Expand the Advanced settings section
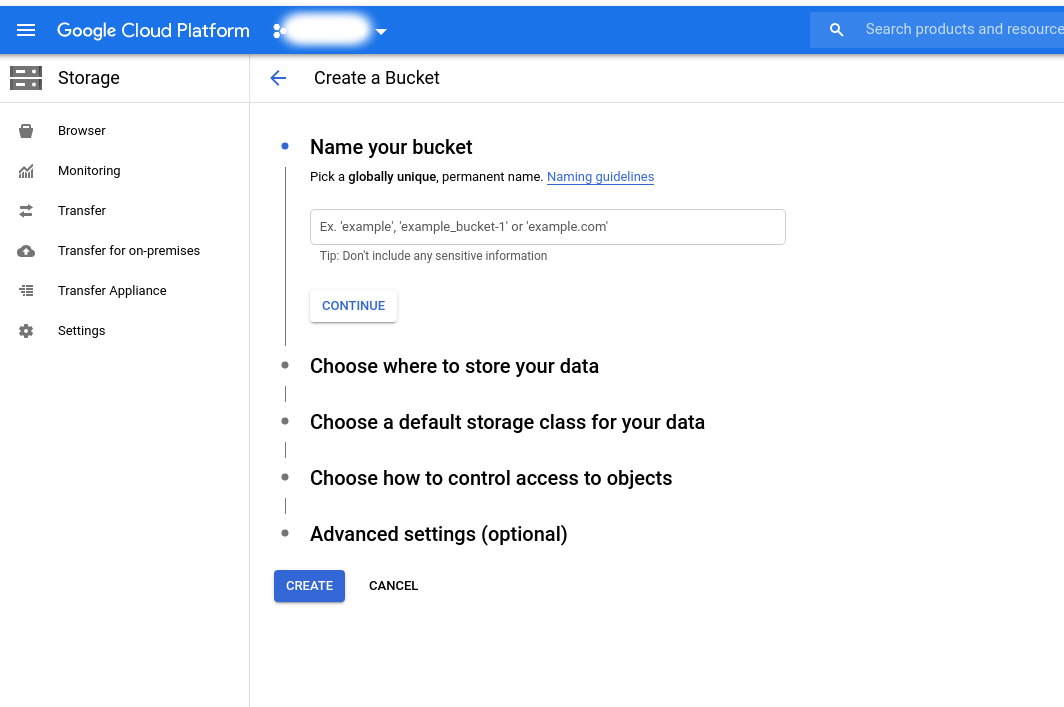The image size is (1064, 707). (438, 534)
